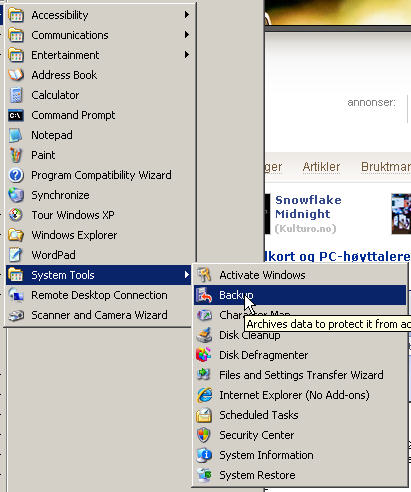Expand the Communications submenu arrow

coord(187,35)
